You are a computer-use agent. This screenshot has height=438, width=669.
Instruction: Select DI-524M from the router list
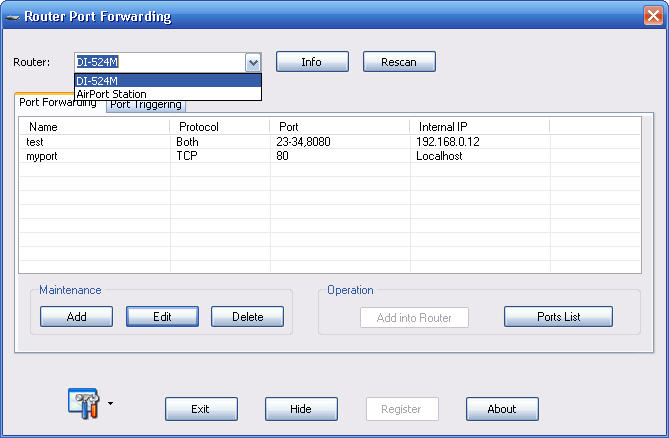[x=167, y=81]
